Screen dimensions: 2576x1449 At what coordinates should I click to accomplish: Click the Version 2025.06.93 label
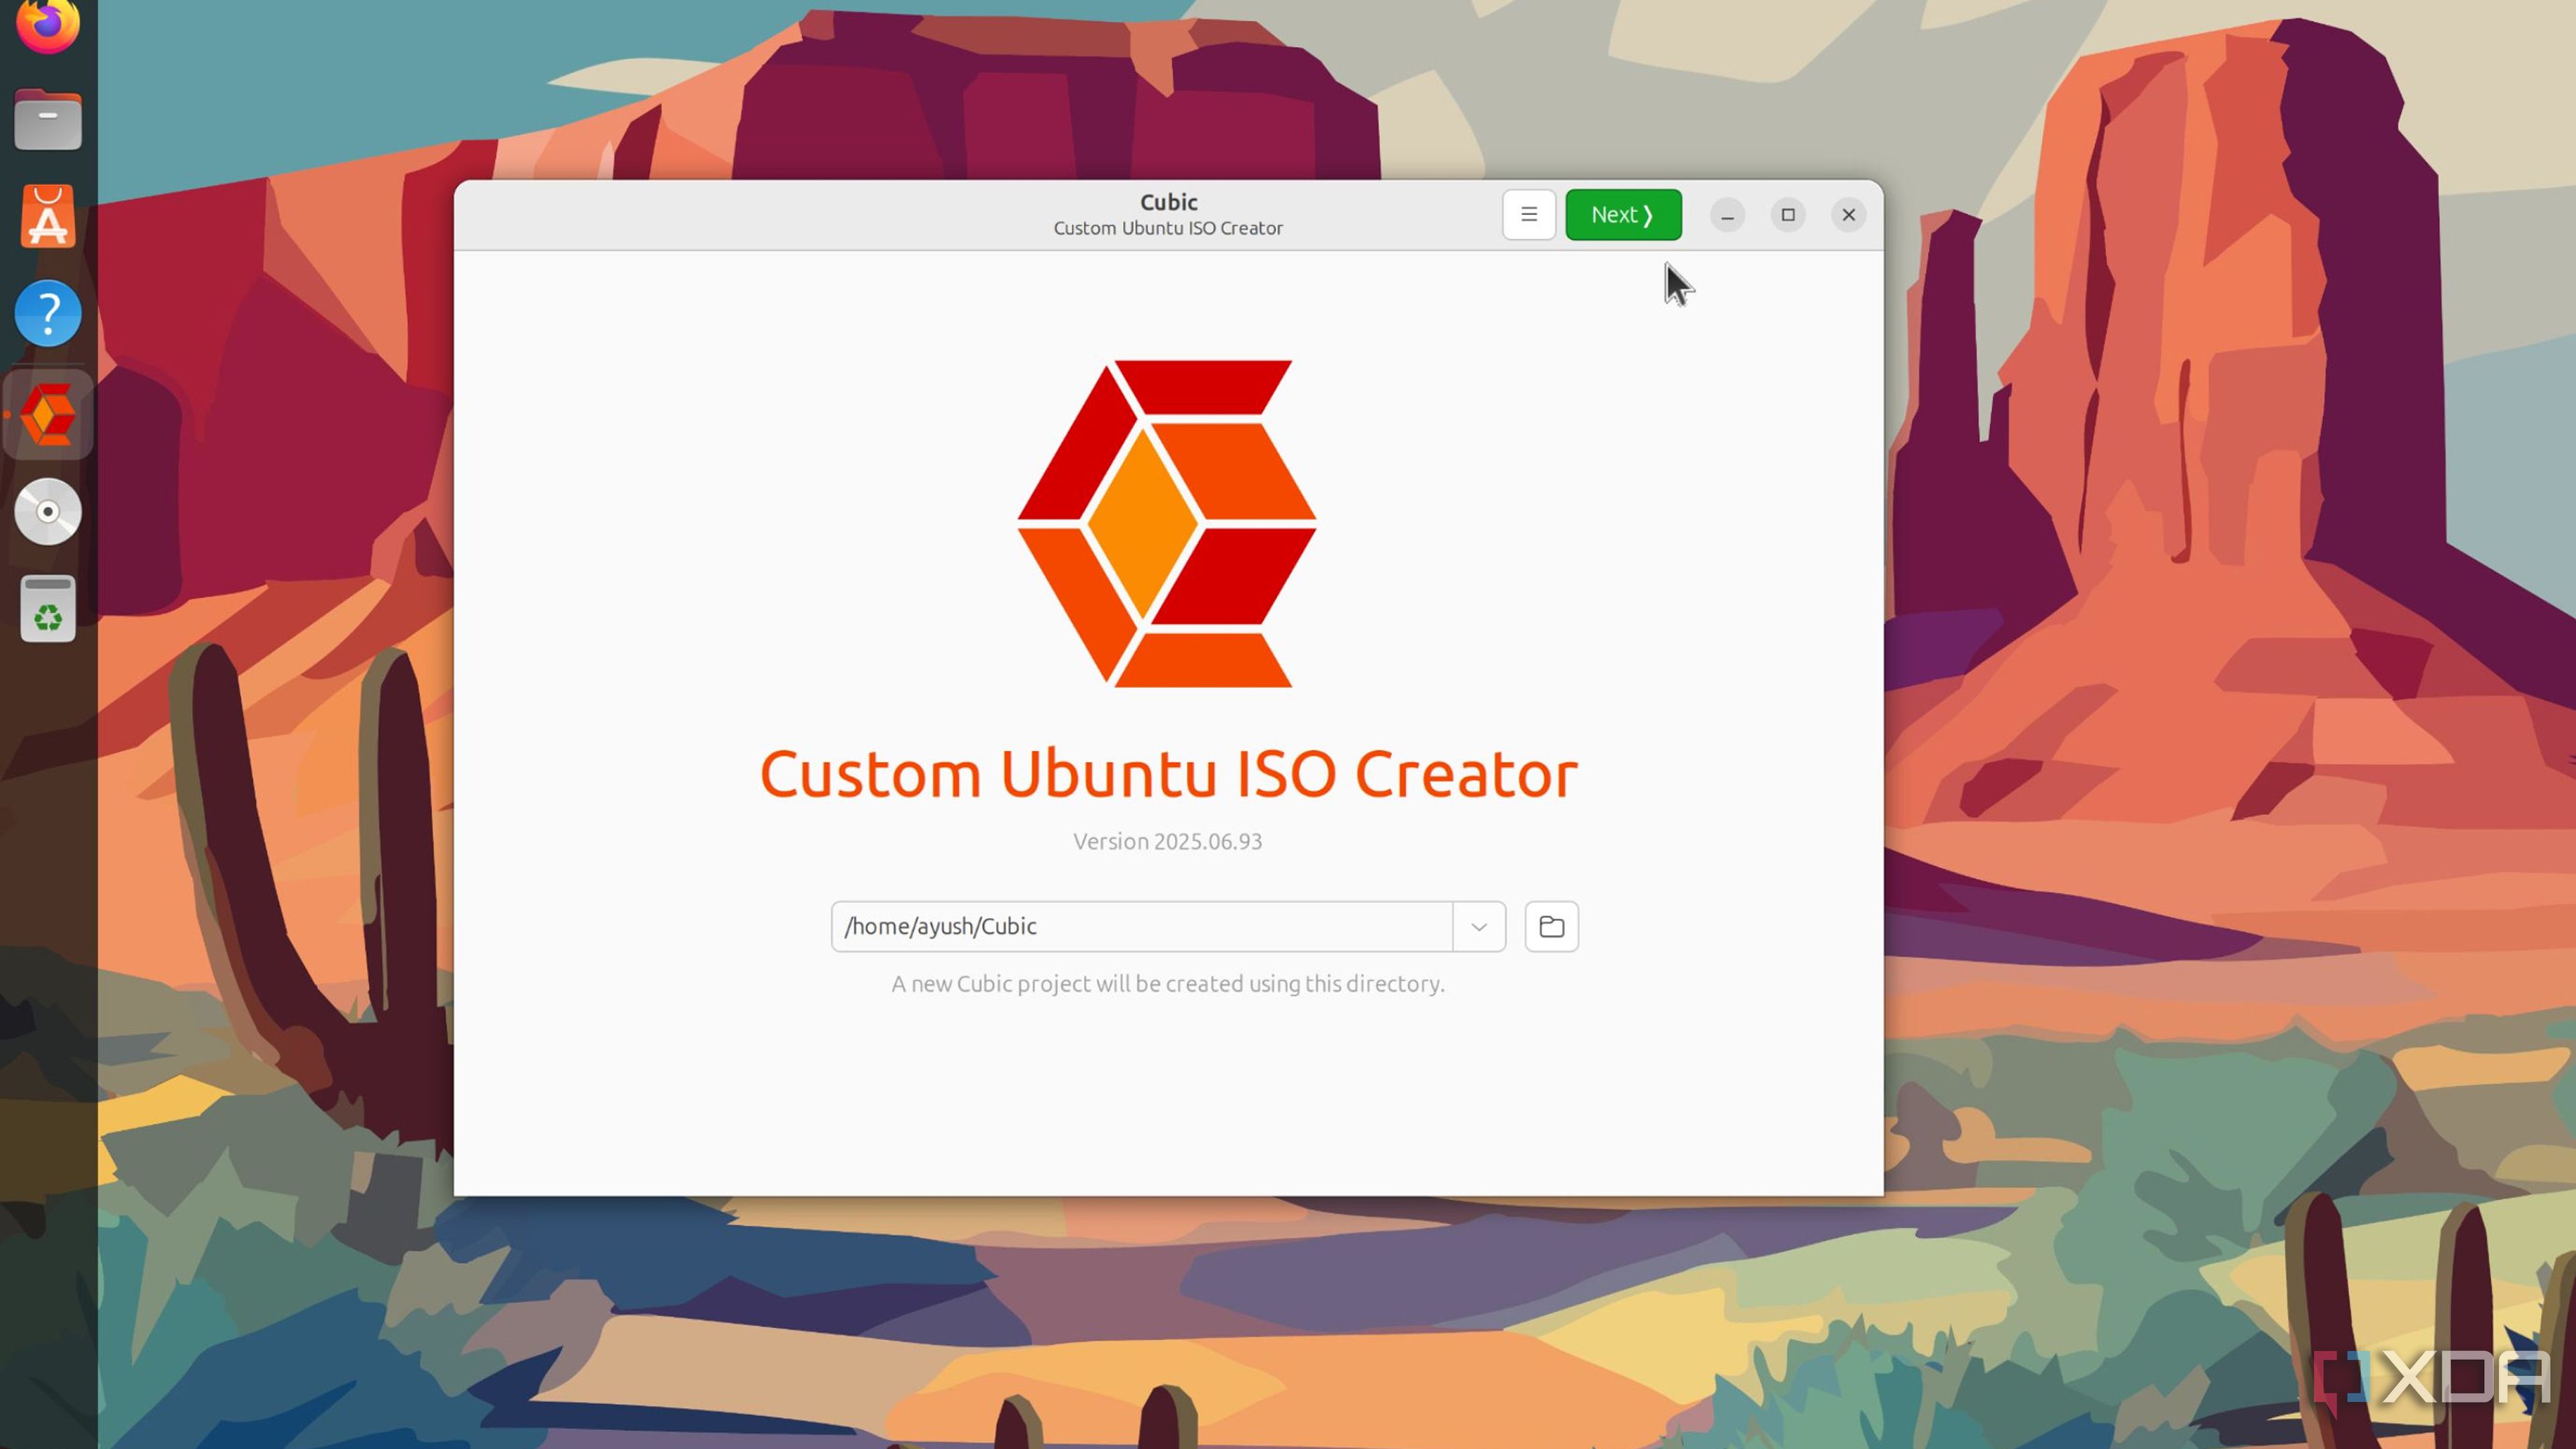coord(1167,841)
